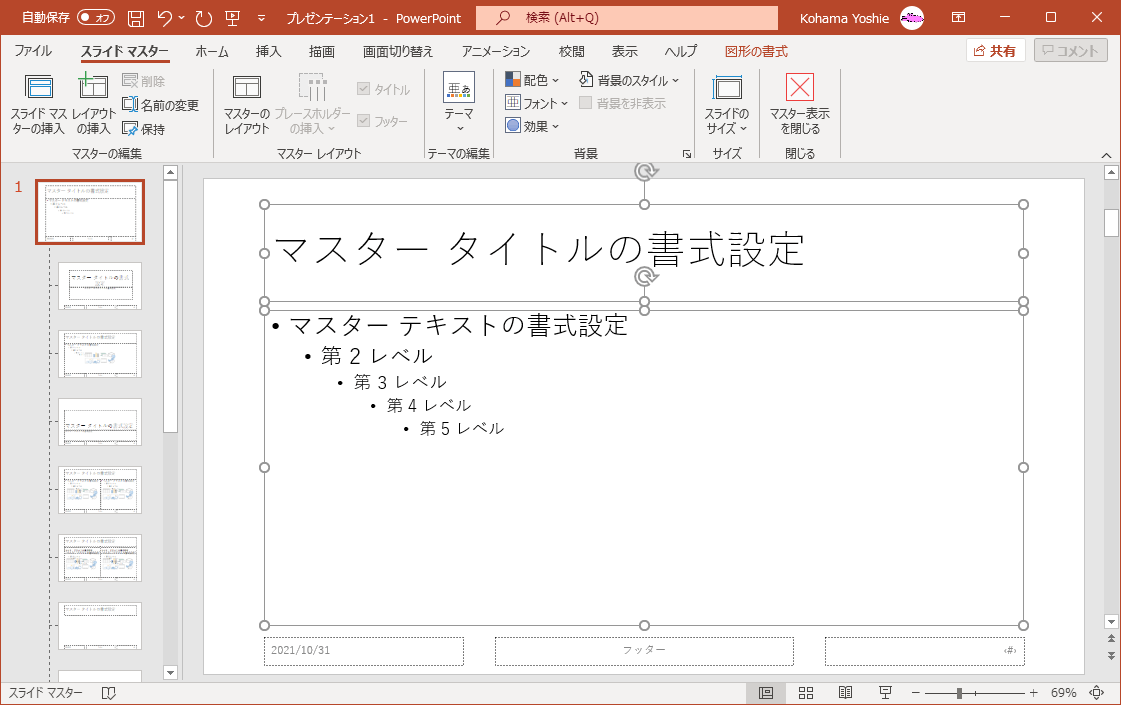Select the third layout thumbnail
Image resolution: width=1121 pixels, height=705 pixels.
[100, 422]
